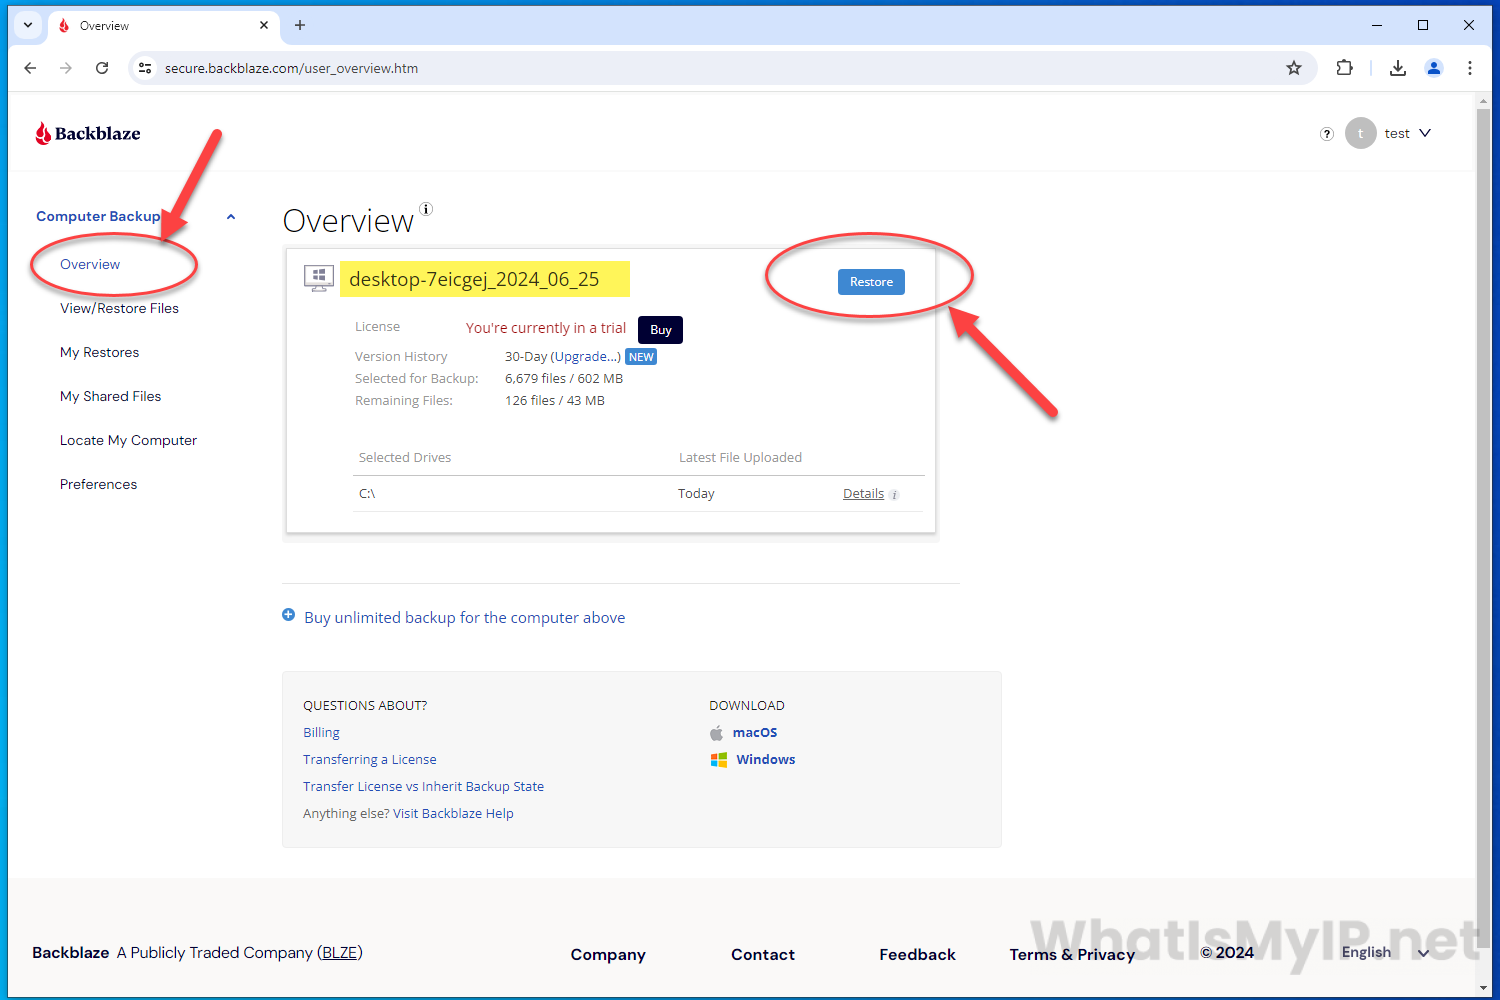The width and height of the screenshot is (1500, 1000).
Task: Click the plus icon for unlimited backup
Action: (289, 616)
